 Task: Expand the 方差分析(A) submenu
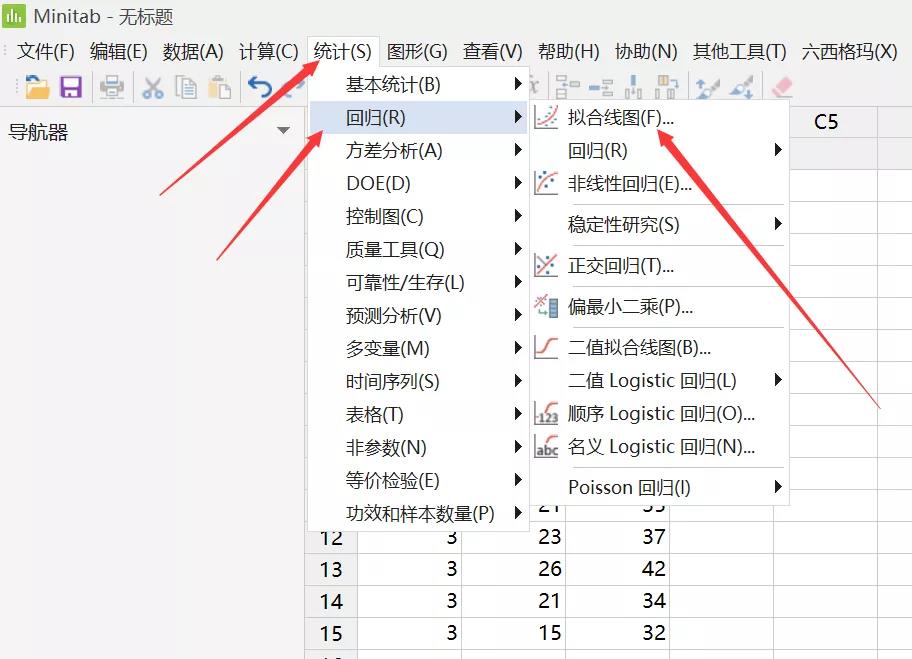point(418,151)
